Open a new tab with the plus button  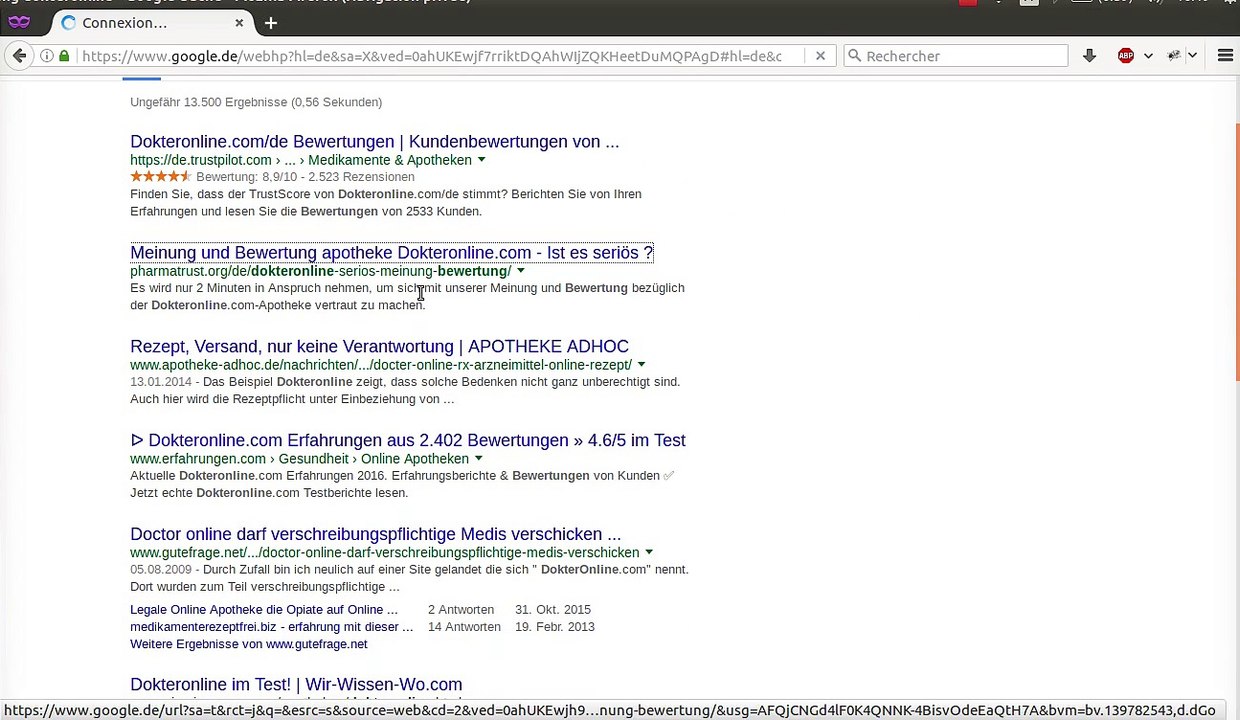click(271, 22)
